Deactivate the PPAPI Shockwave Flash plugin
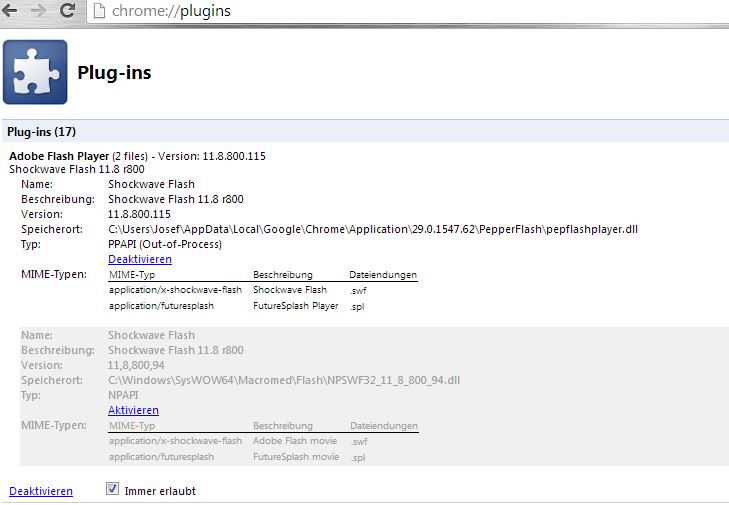Image resolution: width=729 pixels, height=505 pixels. 140,259
